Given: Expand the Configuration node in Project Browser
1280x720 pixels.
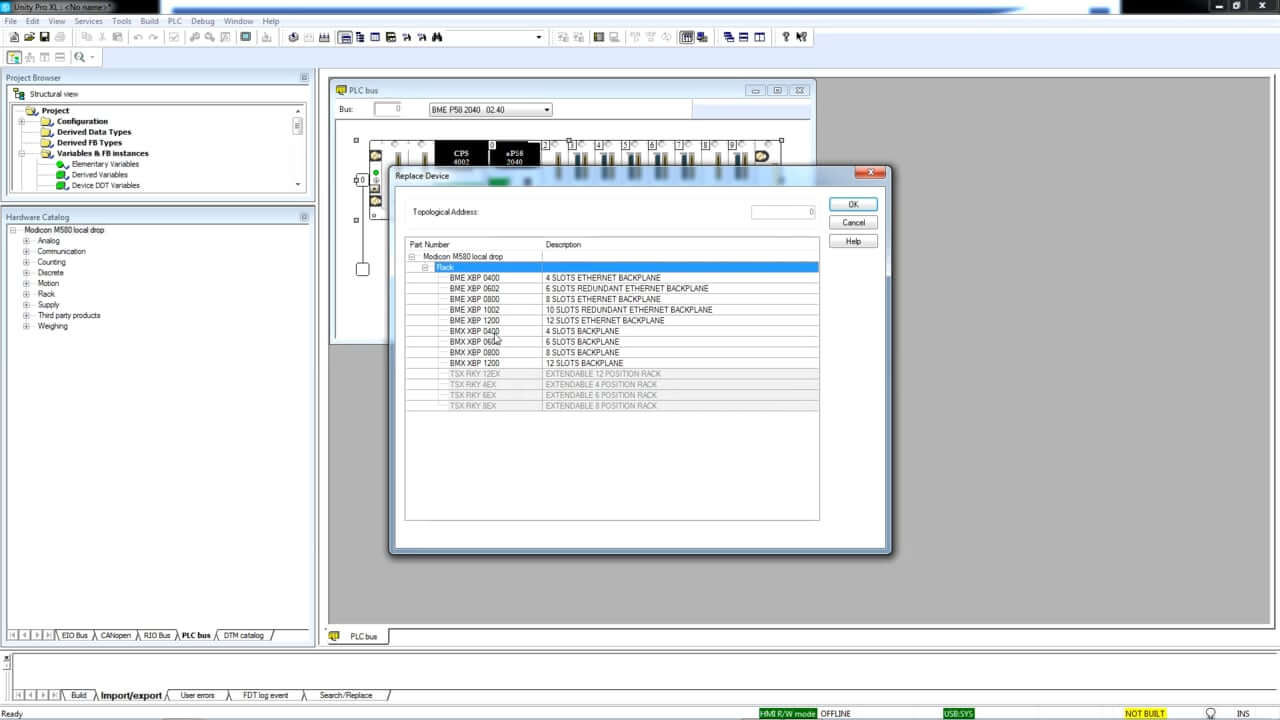Looking at the screenshot, I should (21, 121).
